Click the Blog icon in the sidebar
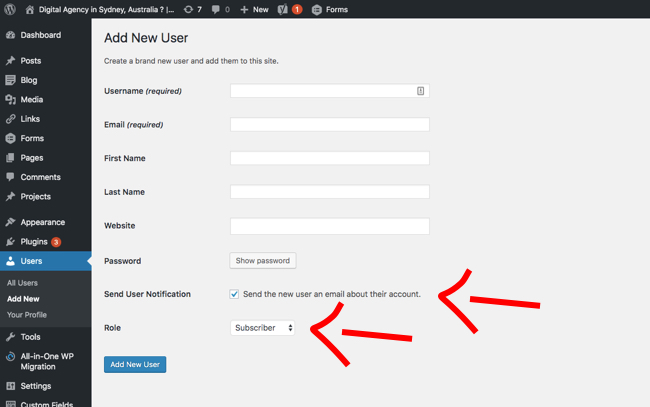 point(11,80)
